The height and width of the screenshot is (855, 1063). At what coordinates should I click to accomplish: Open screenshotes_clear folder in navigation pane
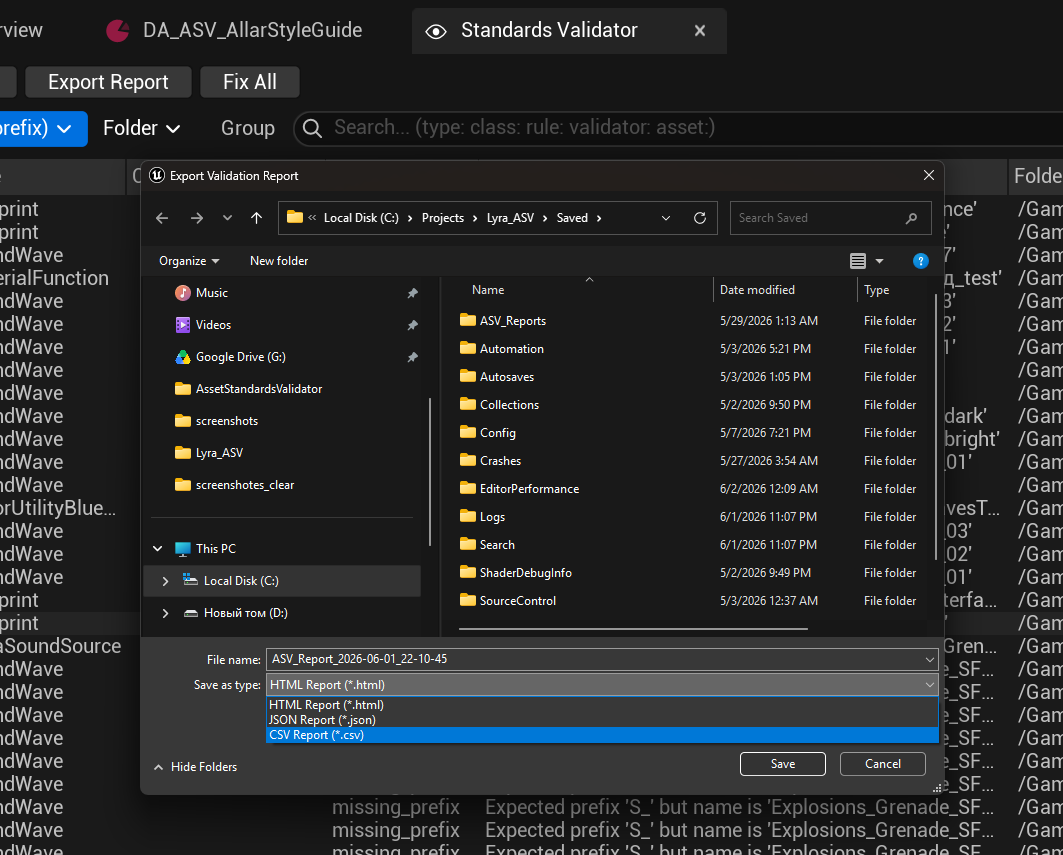point(245,485)
